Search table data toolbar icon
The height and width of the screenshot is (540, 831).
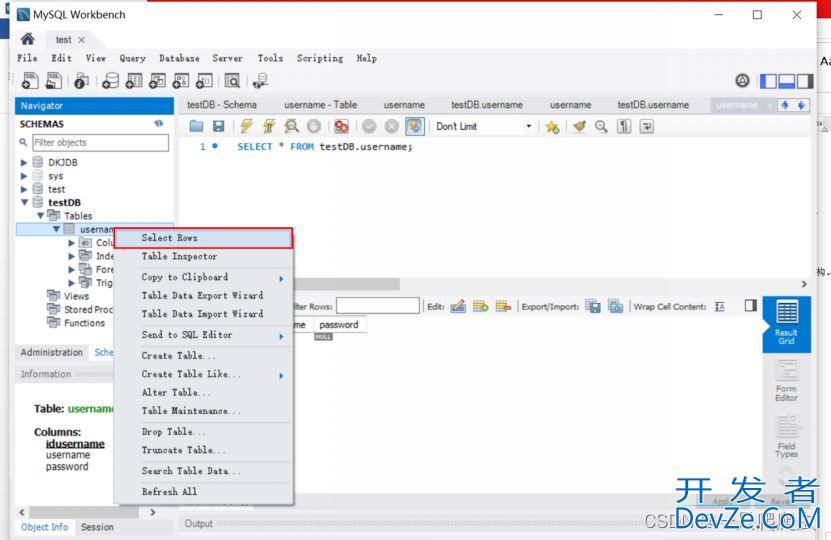tap(232, 81)
